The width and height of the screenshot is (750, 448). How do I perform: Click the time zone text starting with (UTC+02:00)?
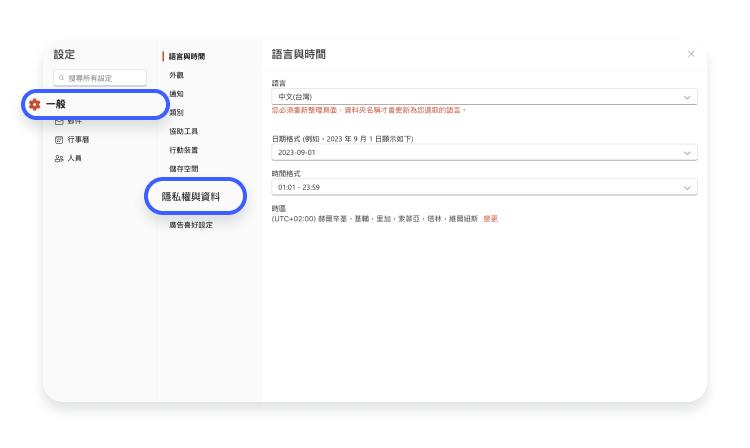click(375, 219)
